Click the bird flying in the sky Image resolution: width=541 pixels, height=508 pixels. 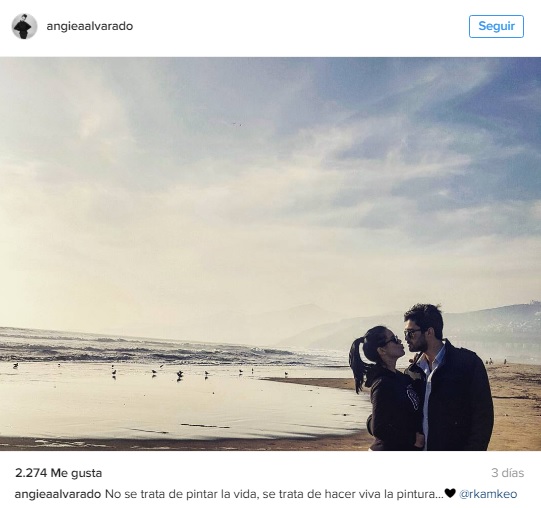237,123
